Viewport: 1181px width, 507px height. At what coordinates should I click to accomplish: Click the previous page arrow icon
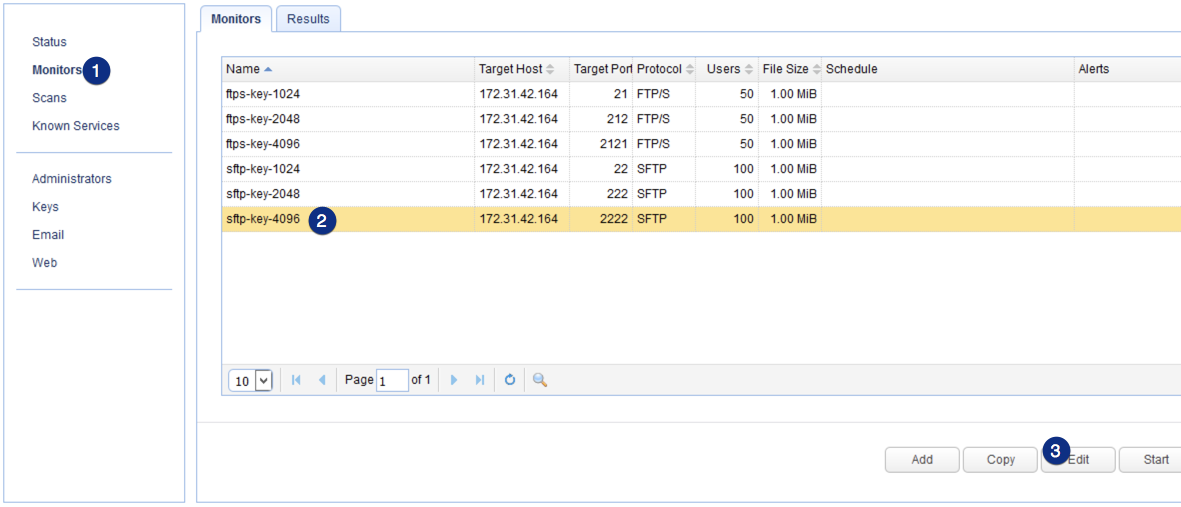pos(322,380)
